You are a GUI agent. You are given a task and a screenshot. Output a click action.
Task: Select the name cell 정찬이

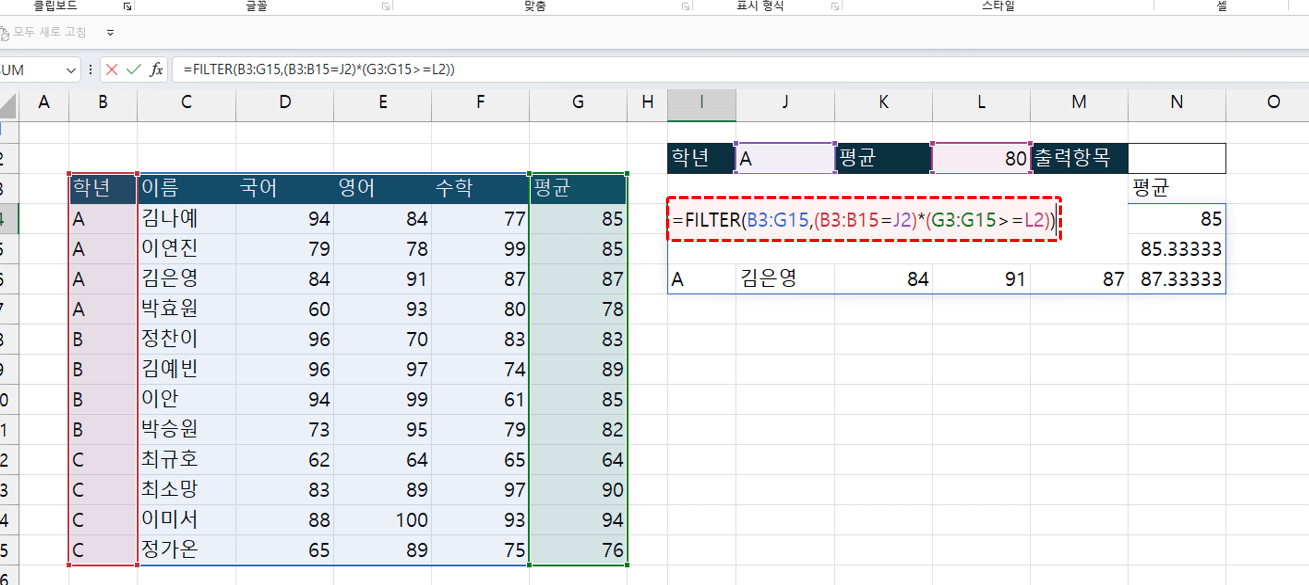coord(187,339)
